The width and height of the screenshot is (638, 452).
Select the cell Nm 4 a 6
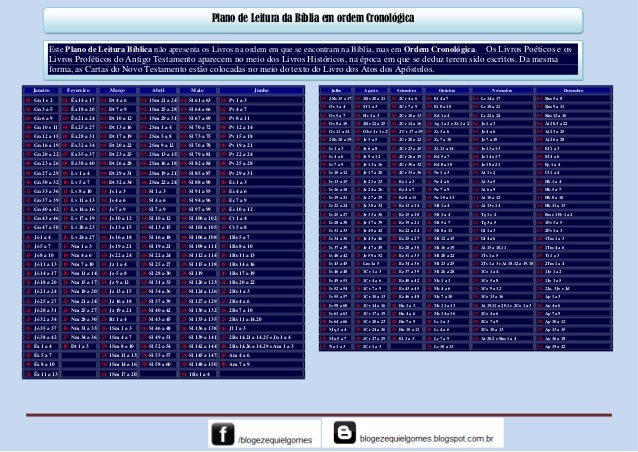pyautogui.click(x=79, y=255)
